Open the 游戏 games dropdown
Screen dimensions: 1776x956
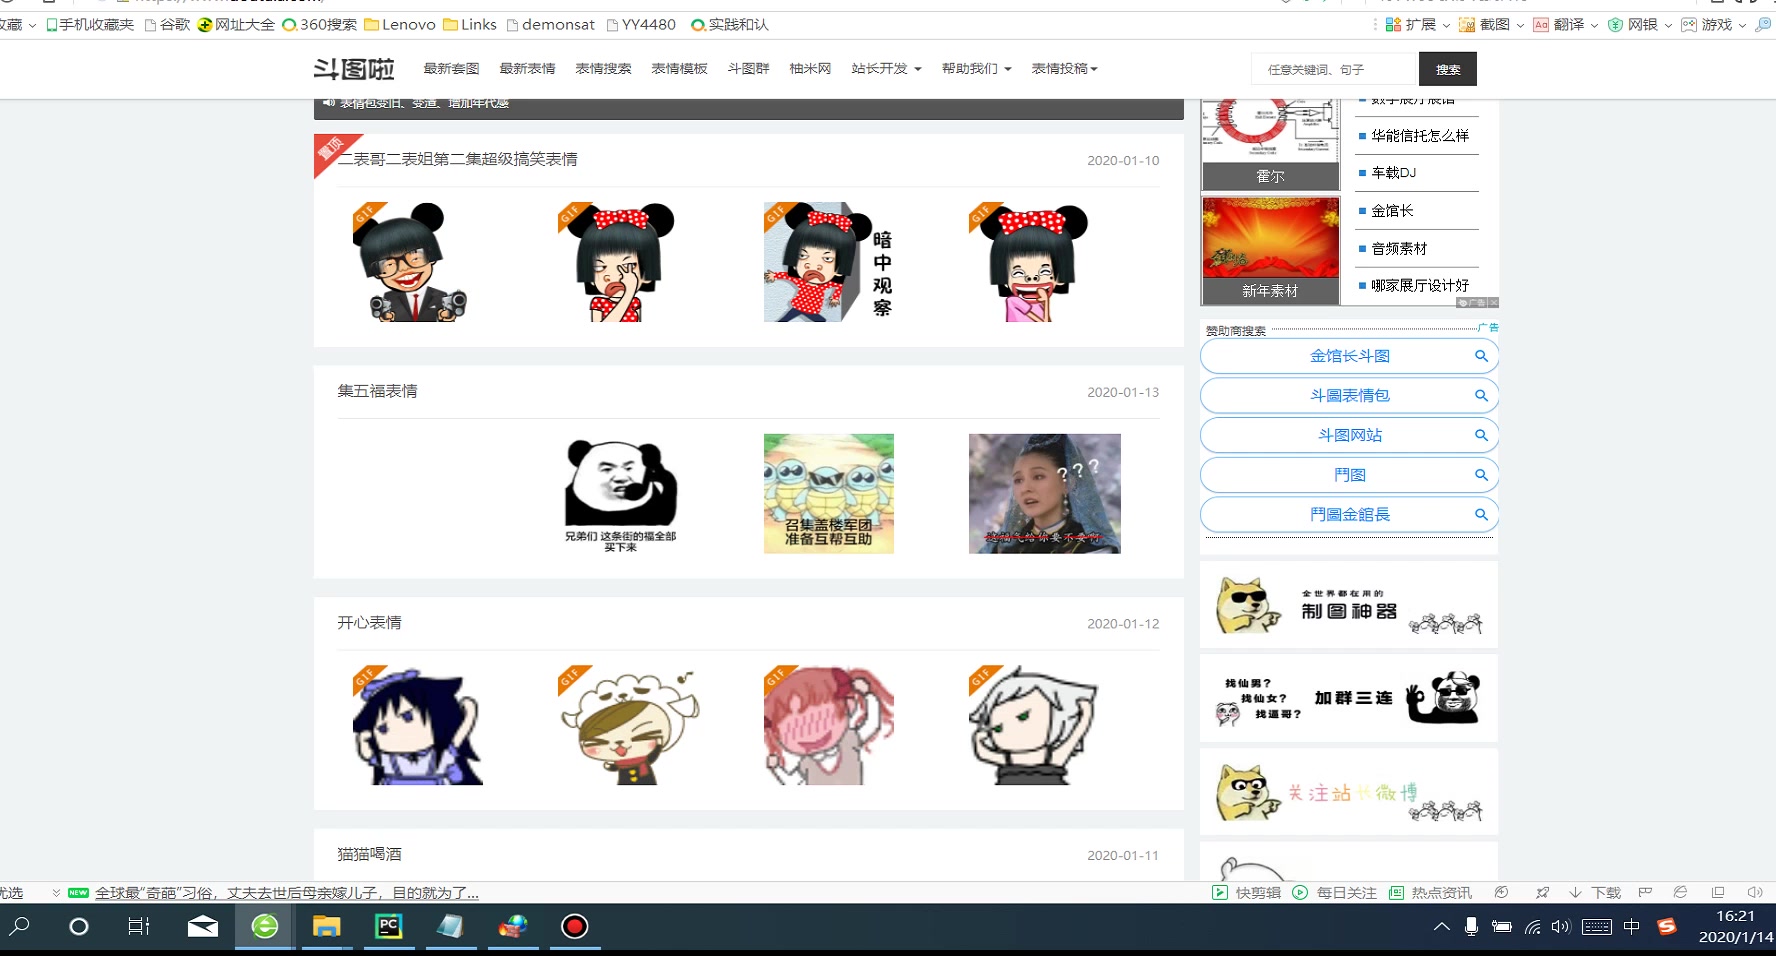1714,24
